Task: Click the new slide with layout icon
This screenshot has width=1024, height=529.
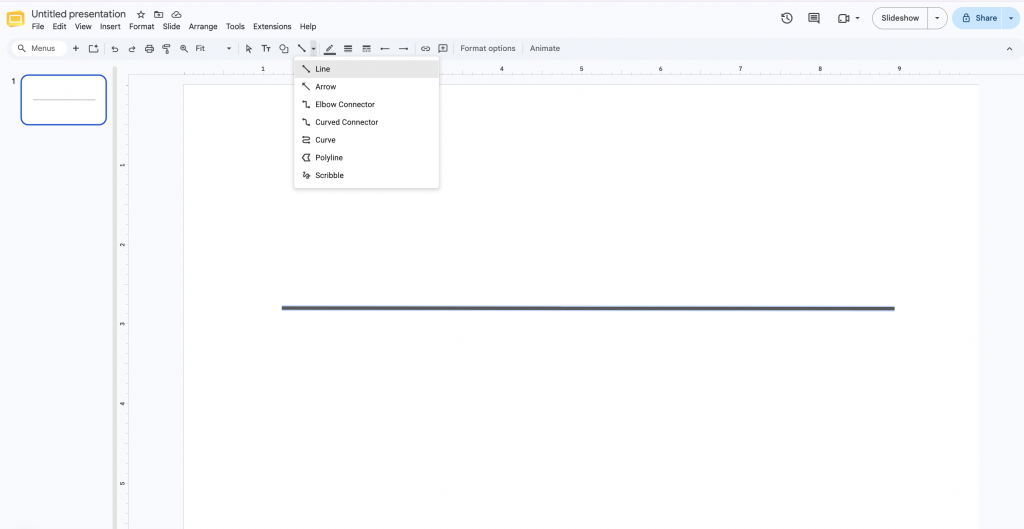Action: (x=93, y=48)
